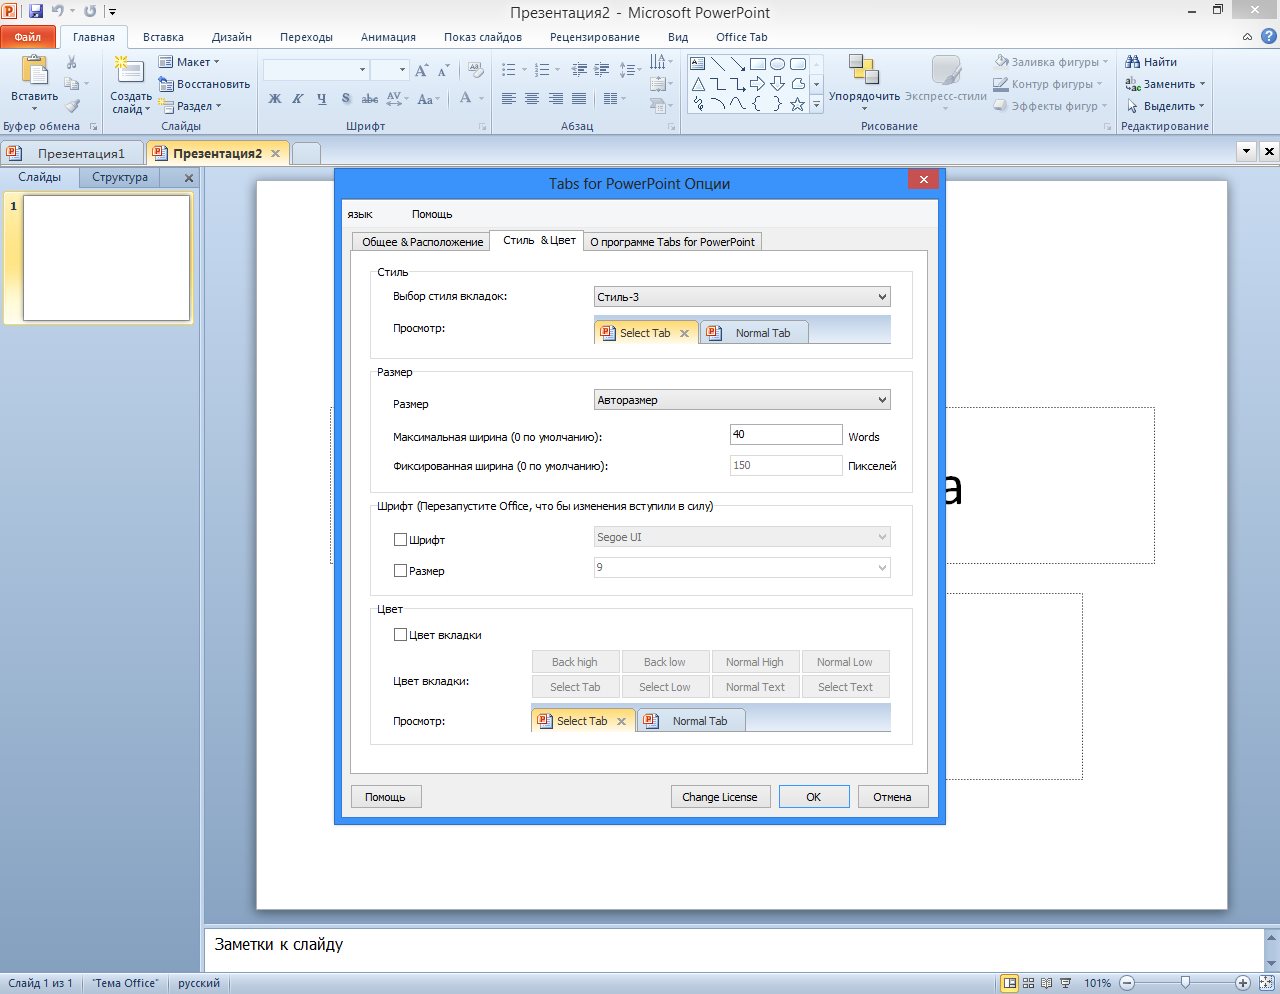Image resolution: width=1280 pixels, height=994 pixels.
Task: Center text in paragraph group
Action: (x=532, y=99)
